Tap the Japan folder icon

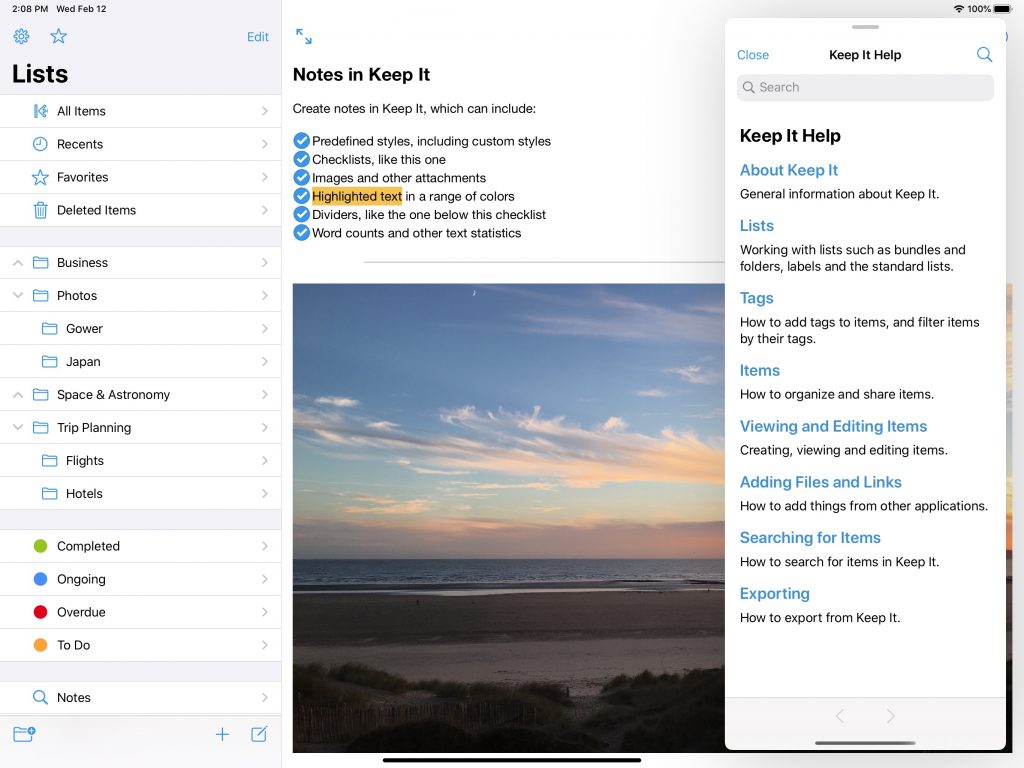pos(50,361)
